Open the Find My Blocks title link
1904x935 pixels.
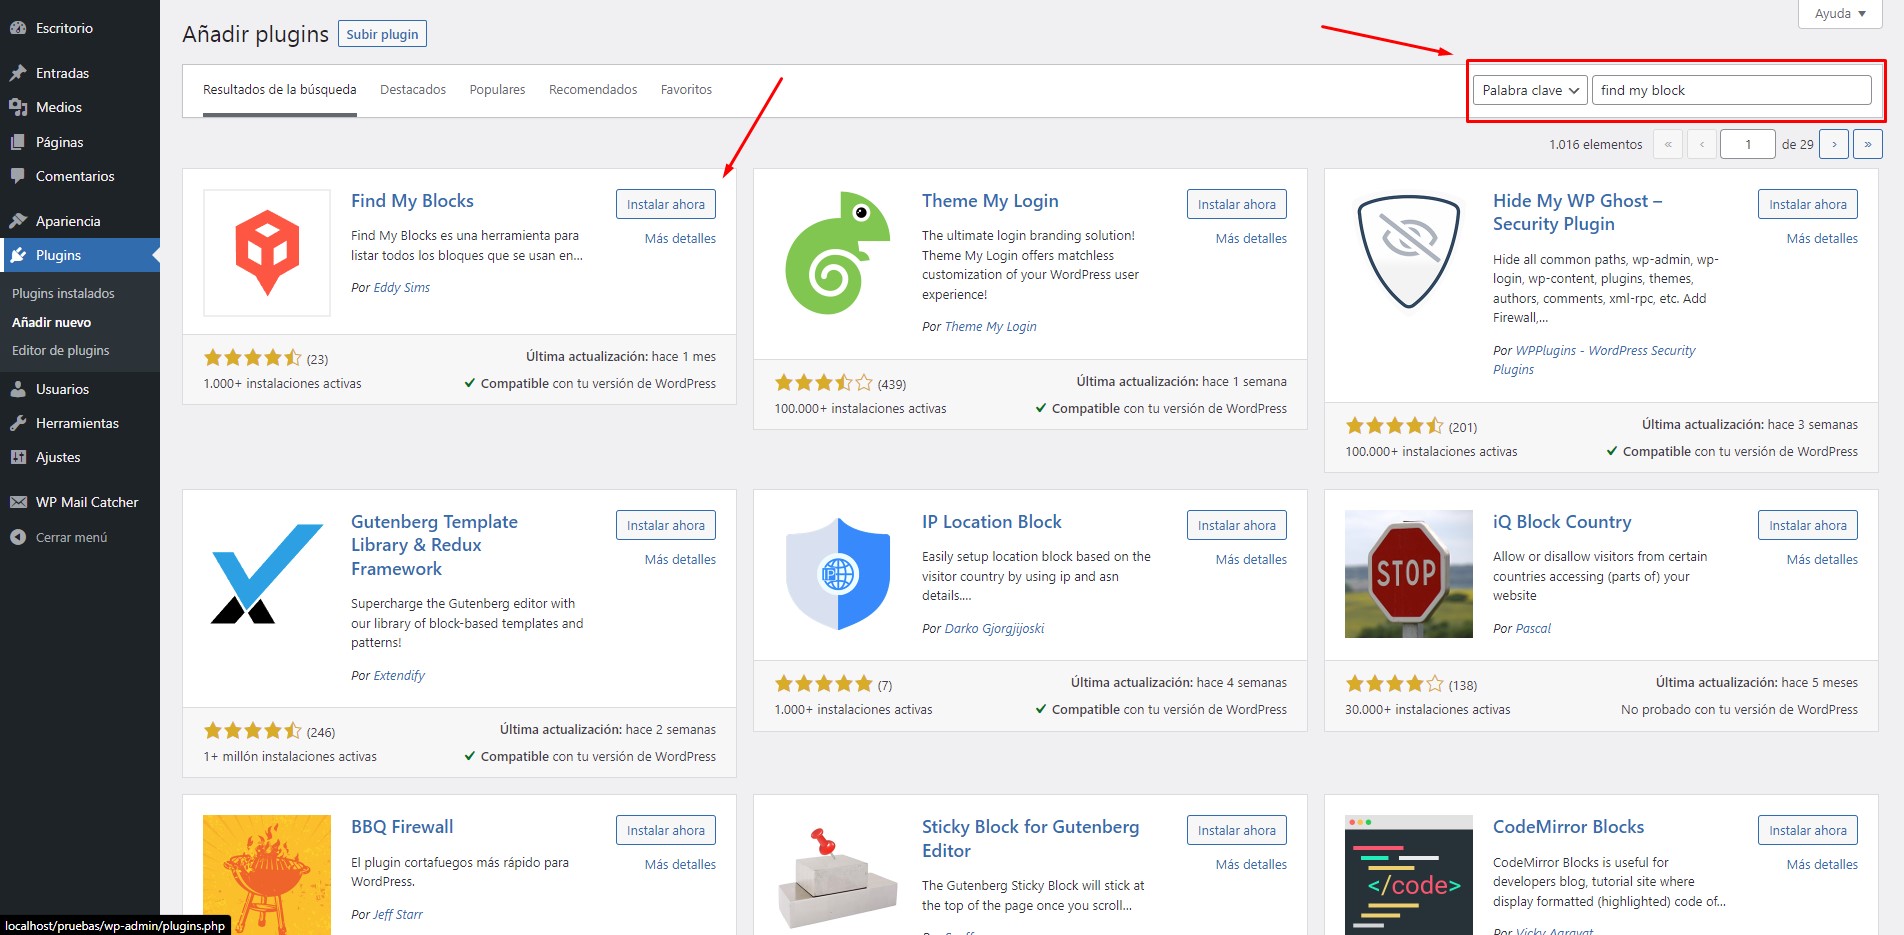pyautogui.click(x=412, y=201)
